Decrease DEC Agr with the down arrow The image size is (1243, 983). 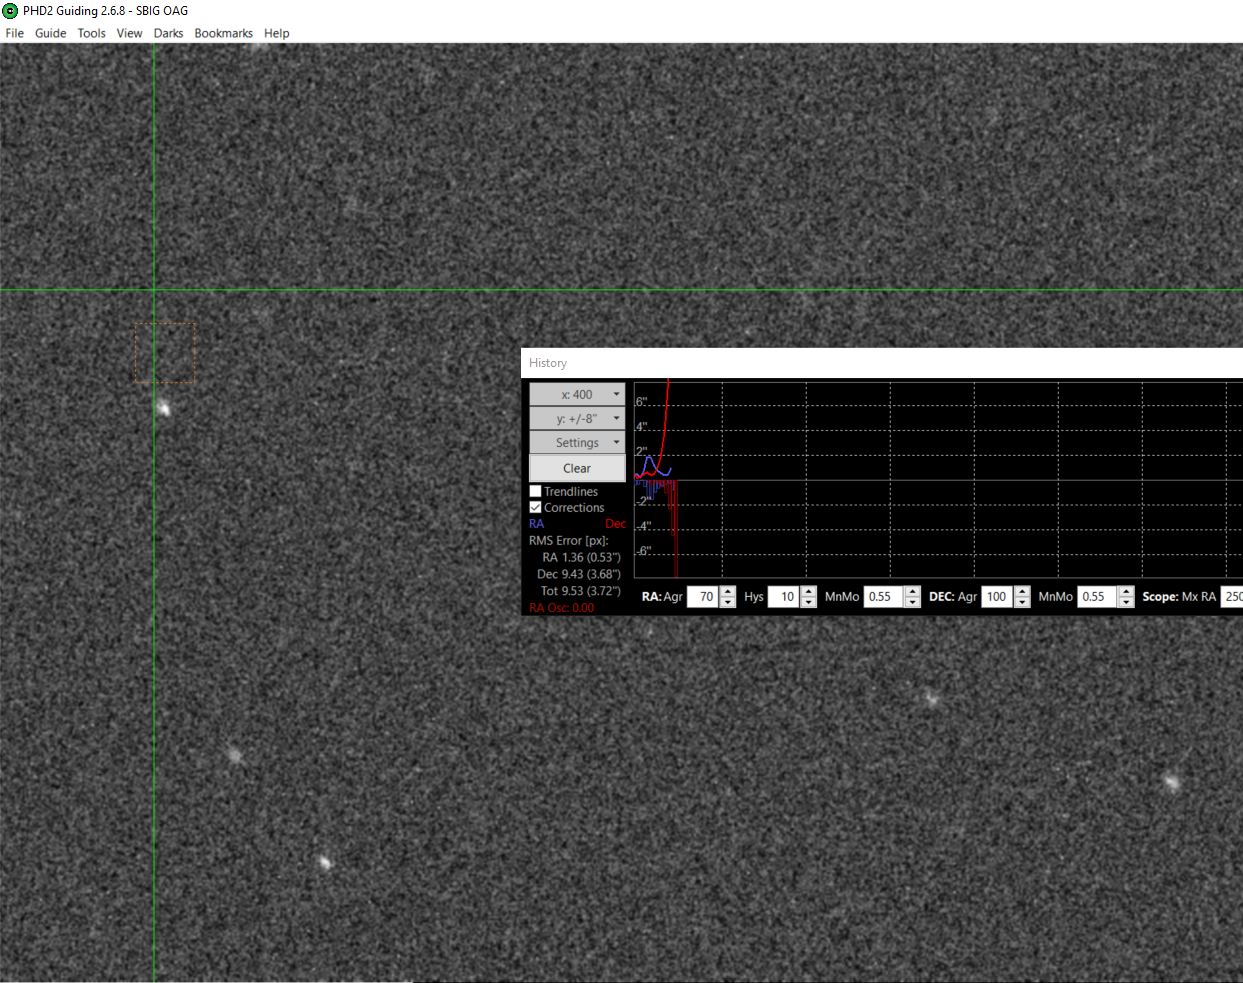point(1022,602)
